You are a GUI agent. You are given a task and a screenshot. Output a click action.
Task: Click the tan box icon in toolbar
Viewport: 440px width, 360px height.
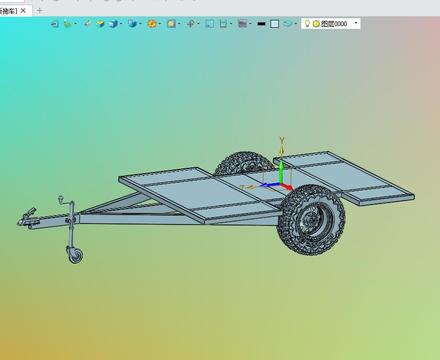point(171,24)
